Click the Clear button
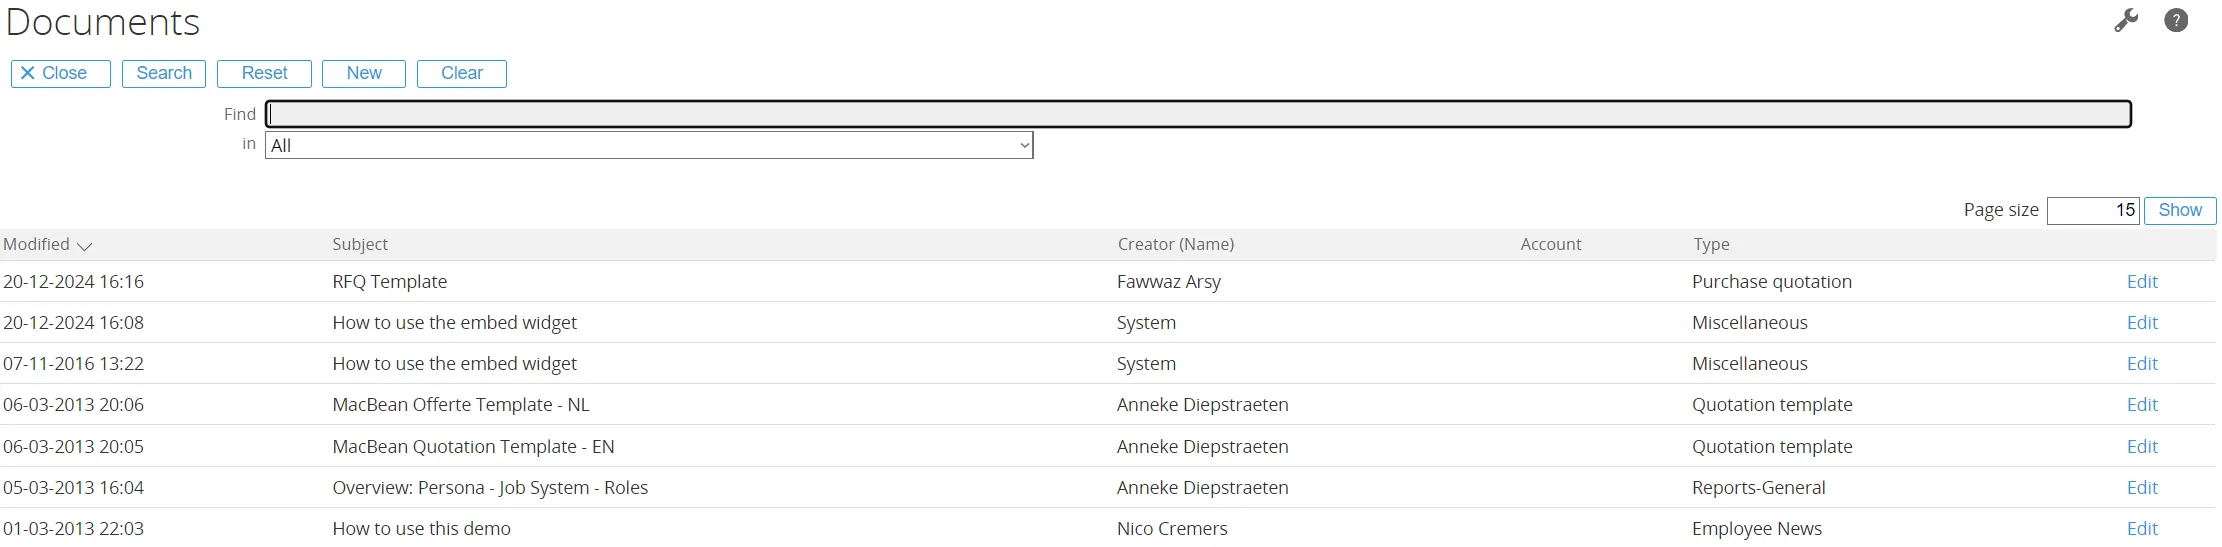Viewport: 2222px width, 547px height. click(461, 74)
